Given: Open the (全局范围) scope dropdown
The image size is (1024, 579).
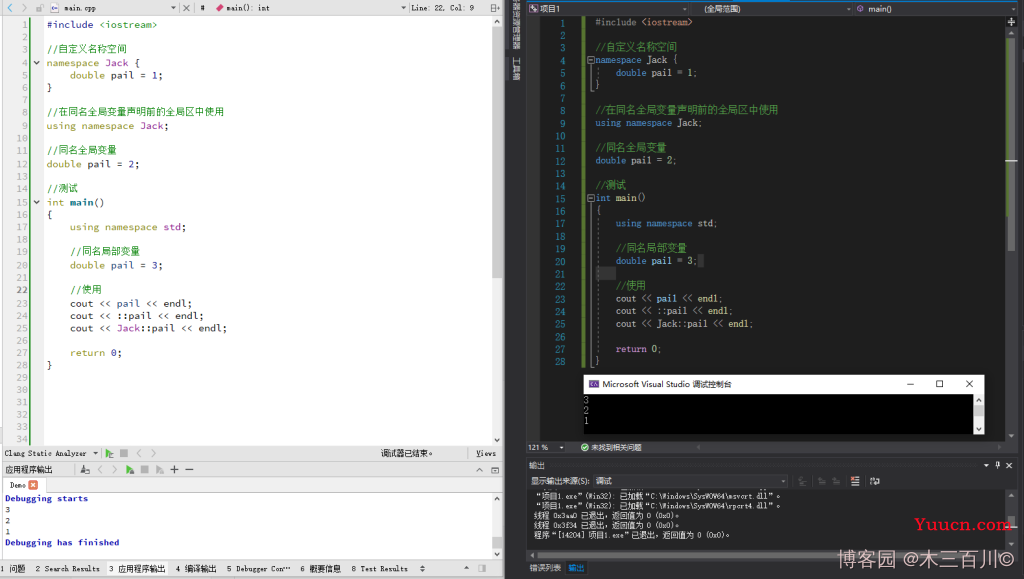Looking at the screenshot, I should tap(772, 8).
